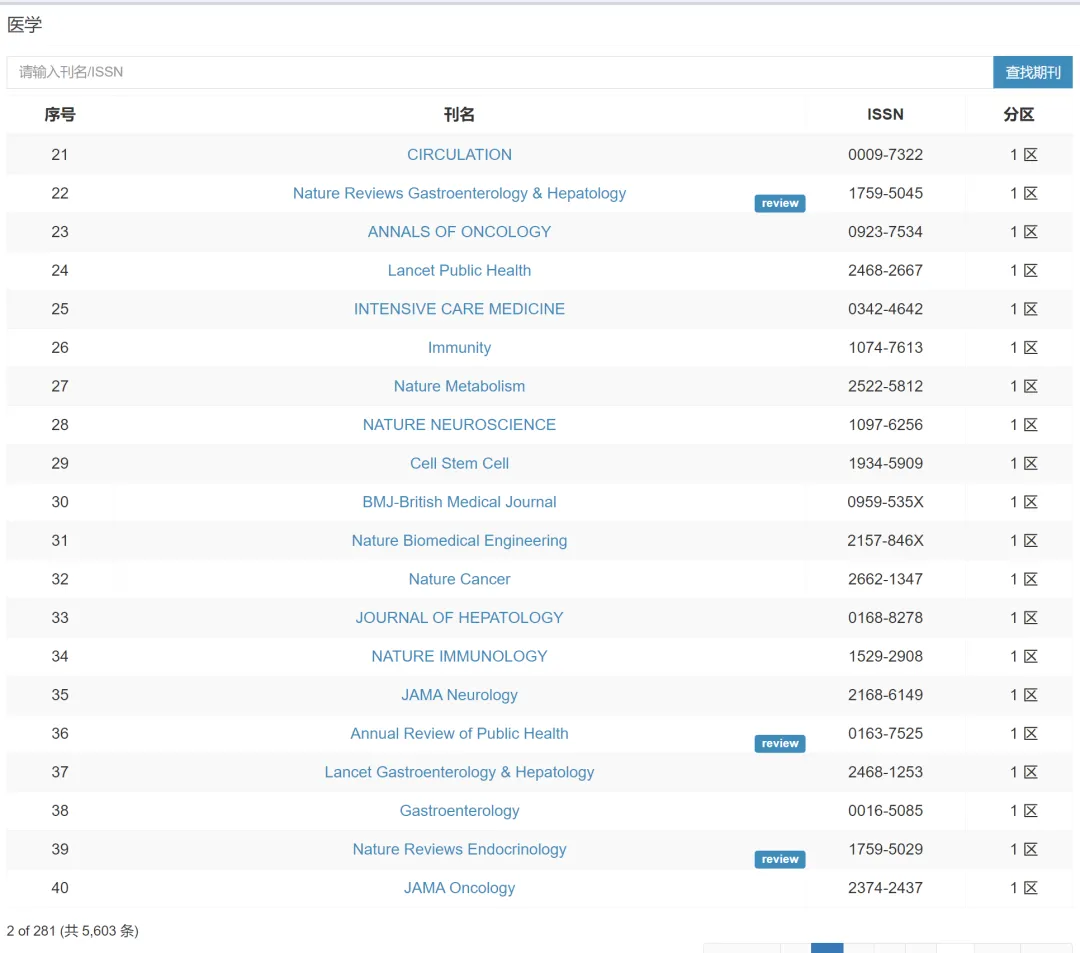This screenshot has width=1080, height=953.
Task: Select the JOURNAL OF HEPATOLOGY link
Action: [x=459, y=618]
